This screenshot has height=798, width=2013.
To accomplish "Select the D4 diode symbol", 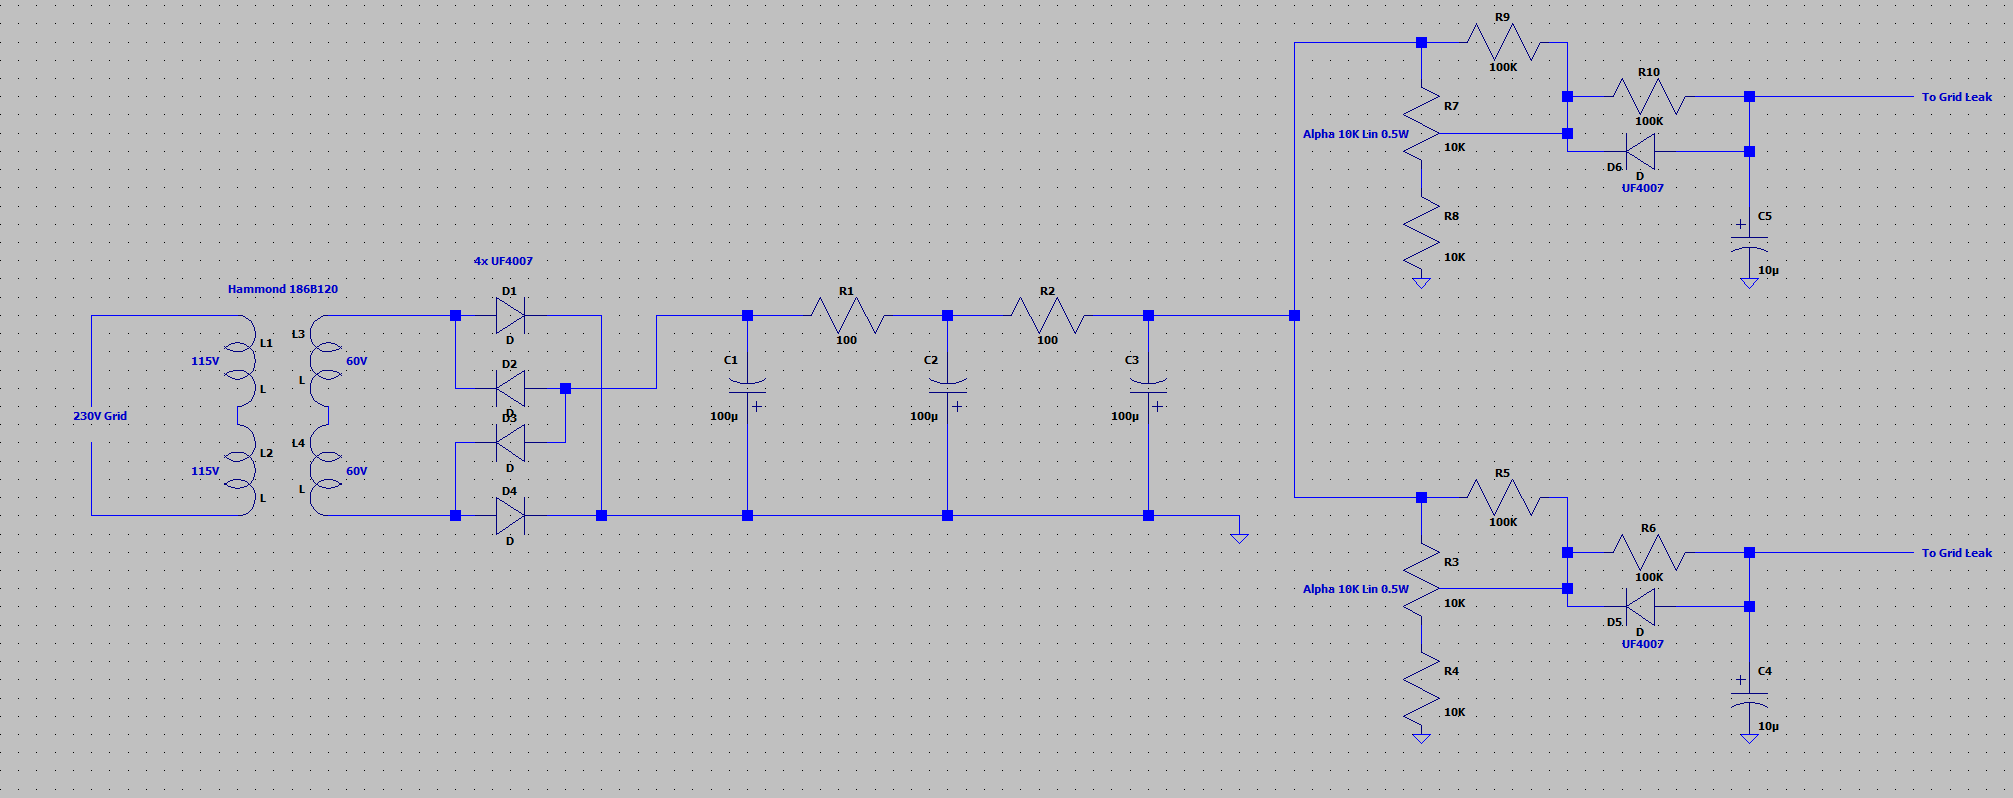I will 510,516.
